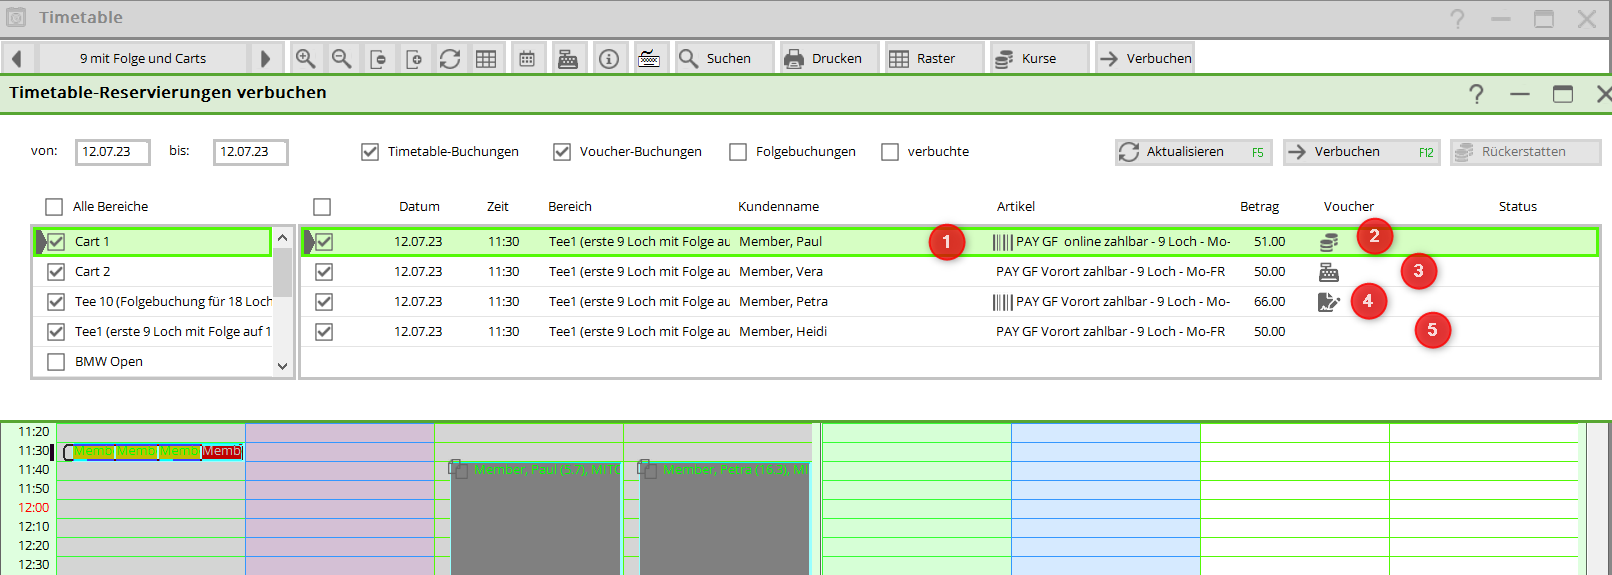Viewport: 1612px width, 575px height.
Task: Open the info circle icon
Action: (x=609, y=59)
